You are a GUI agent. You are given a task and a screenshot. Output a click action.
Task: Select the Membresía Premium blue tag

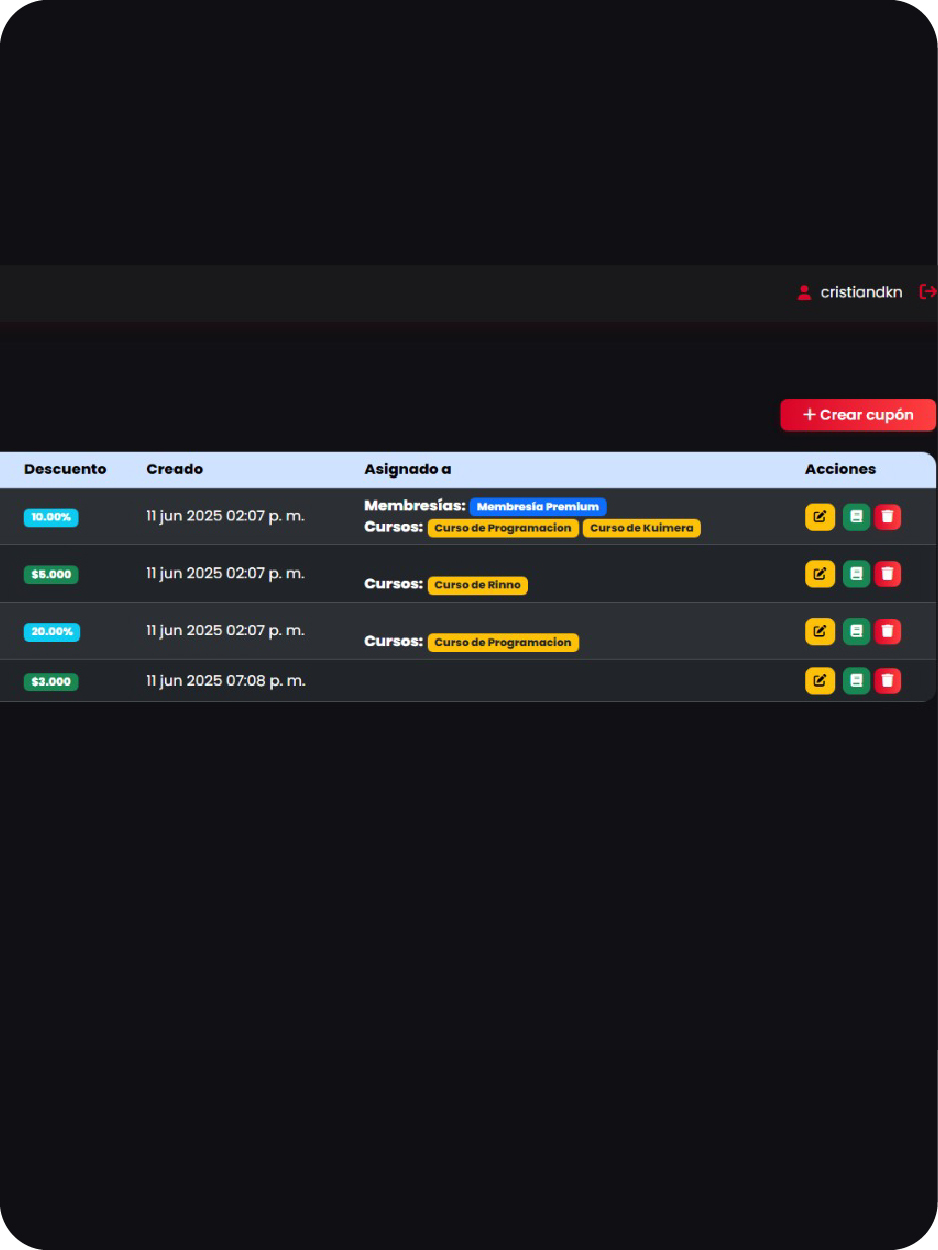[538, 507]
